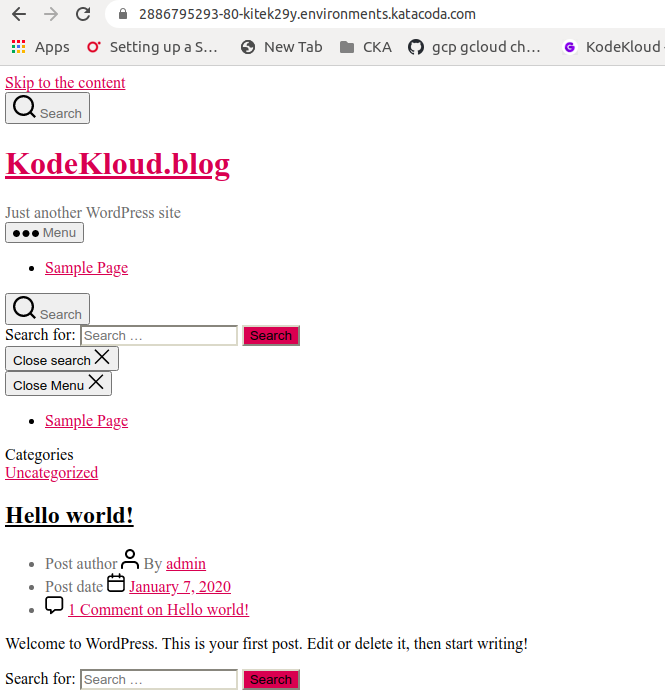665x700 pixels.
Task: Click the browser forward arrow
Action: click(x=51, y=14)
